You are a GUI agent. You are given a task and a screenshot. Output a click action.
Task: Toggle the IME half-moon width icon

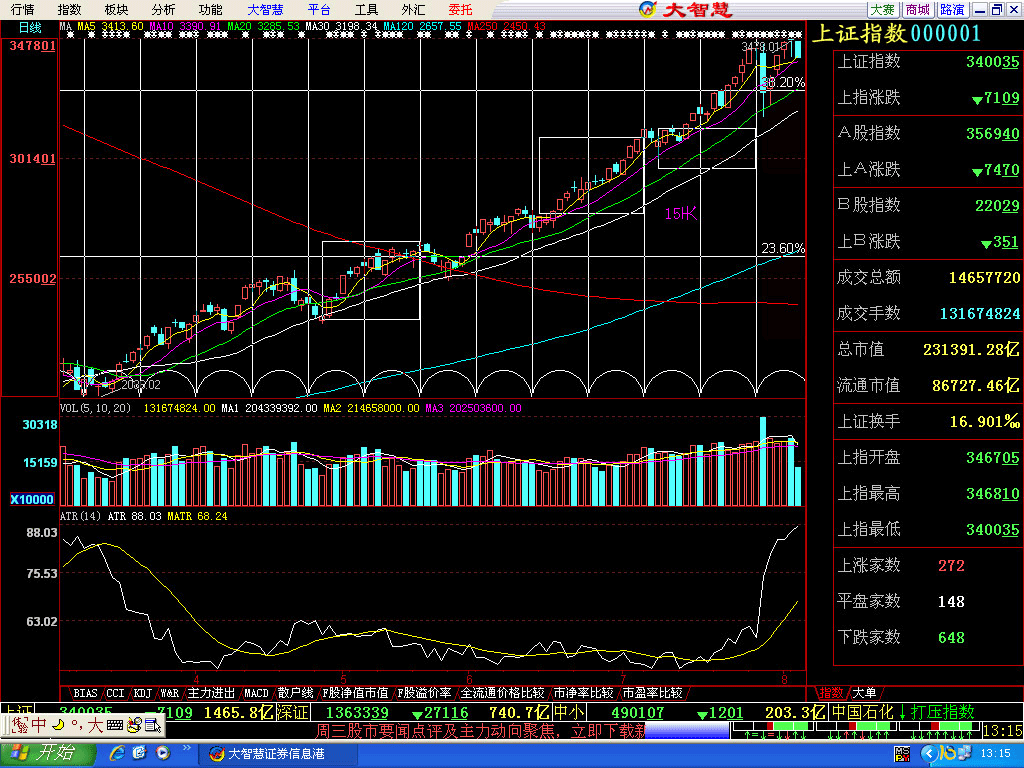click(x=58, y=724)
